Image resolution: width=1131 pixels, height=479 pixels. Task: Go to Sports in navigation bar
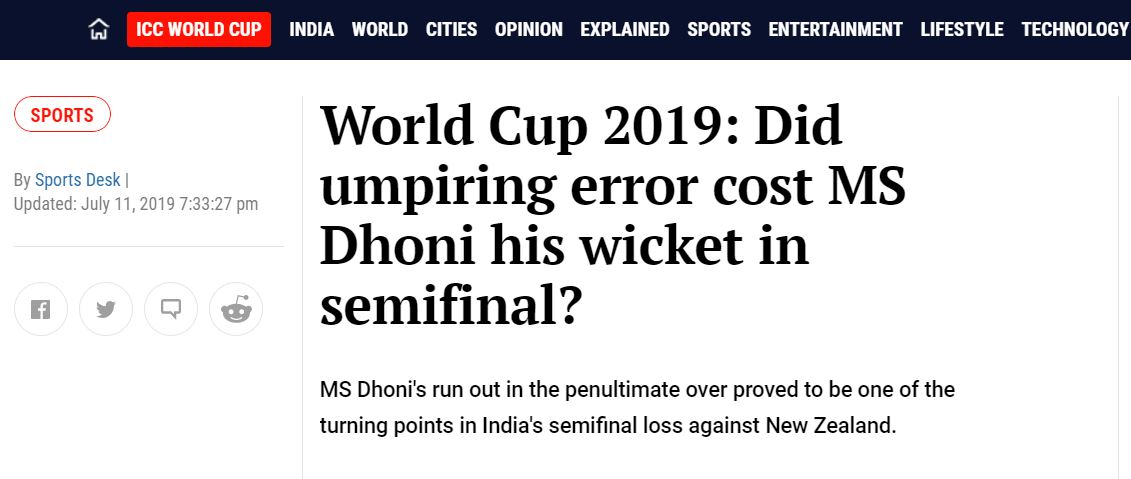click(x=719, y=30)
